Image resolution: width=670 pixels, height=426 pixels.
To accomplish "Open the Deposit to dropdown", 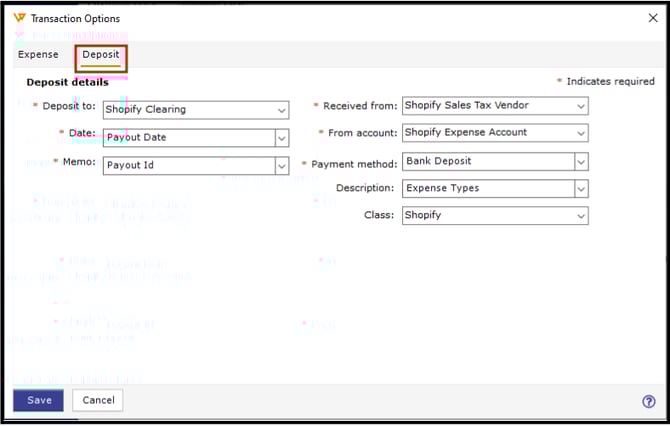I will [x=196, y=110].
